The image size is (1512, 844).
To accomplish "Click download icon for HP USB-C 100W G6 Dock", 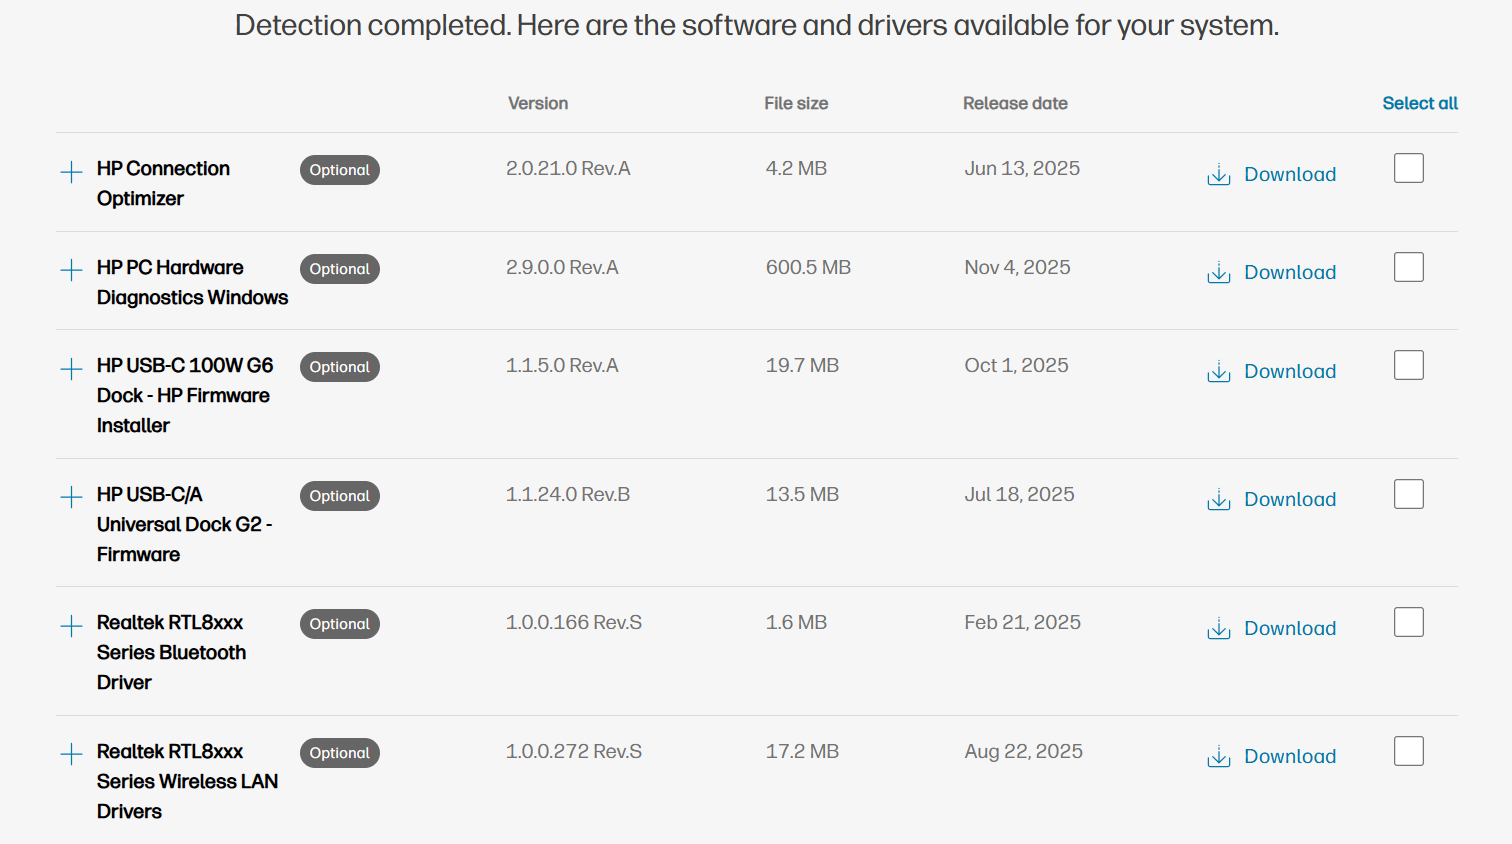I will 1218,372.
